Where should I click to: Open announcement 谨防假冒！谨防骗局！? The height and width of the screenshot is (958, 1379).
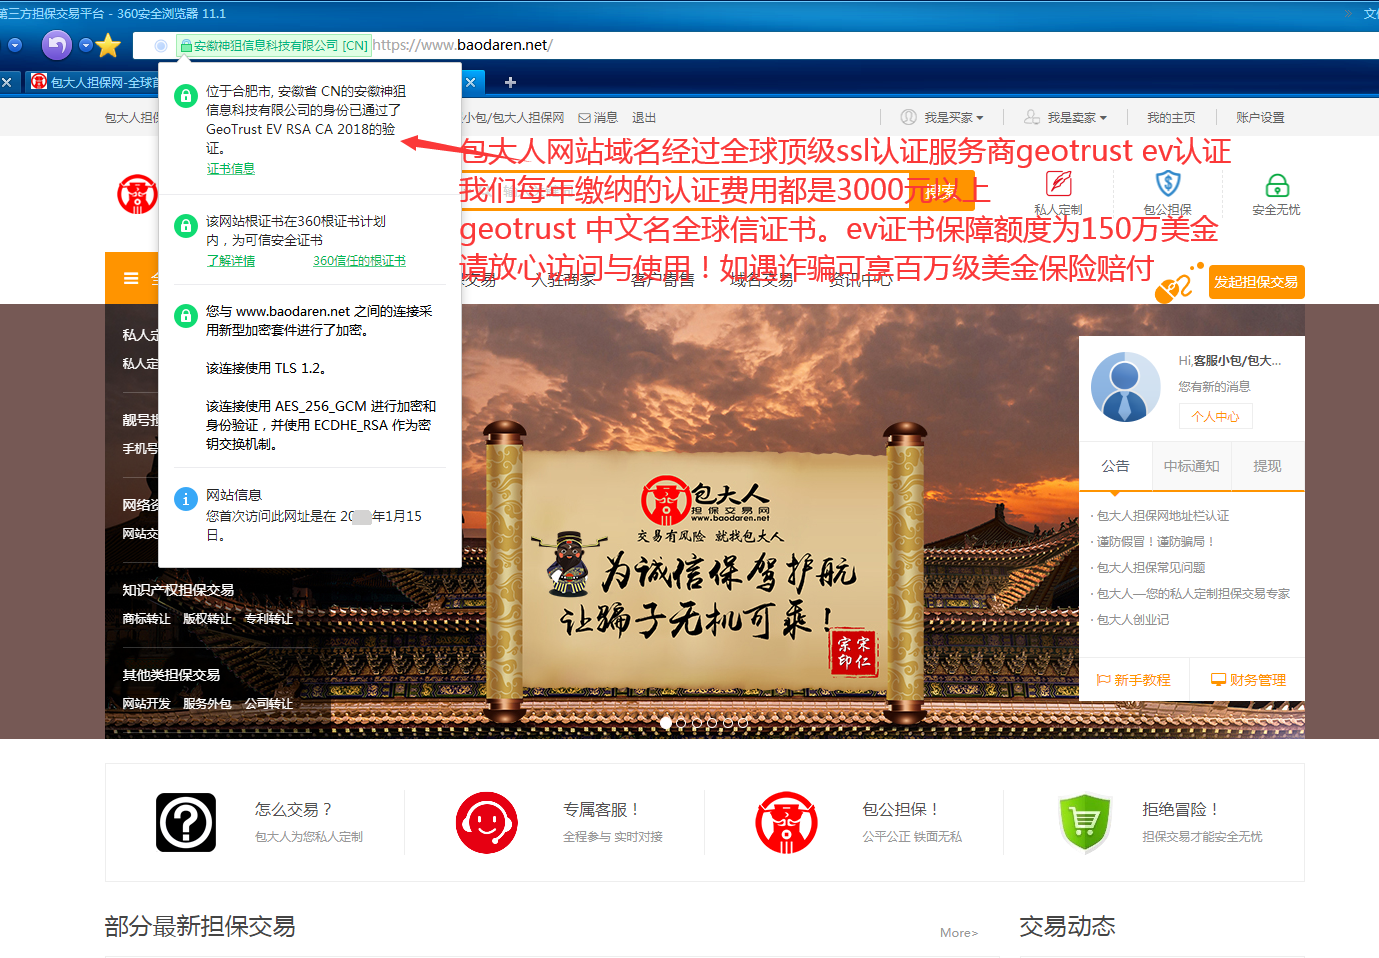coord(1156,541)
